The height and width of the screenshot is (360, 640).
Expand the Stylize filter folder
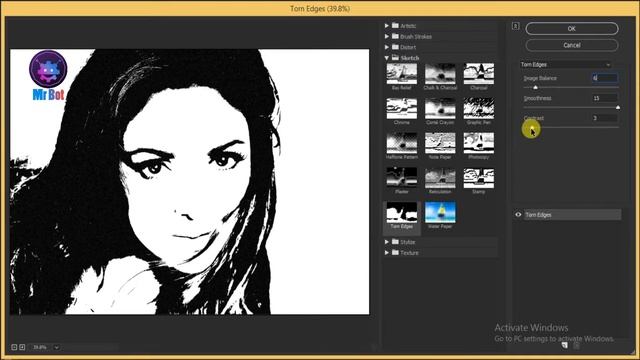point(387,242)
